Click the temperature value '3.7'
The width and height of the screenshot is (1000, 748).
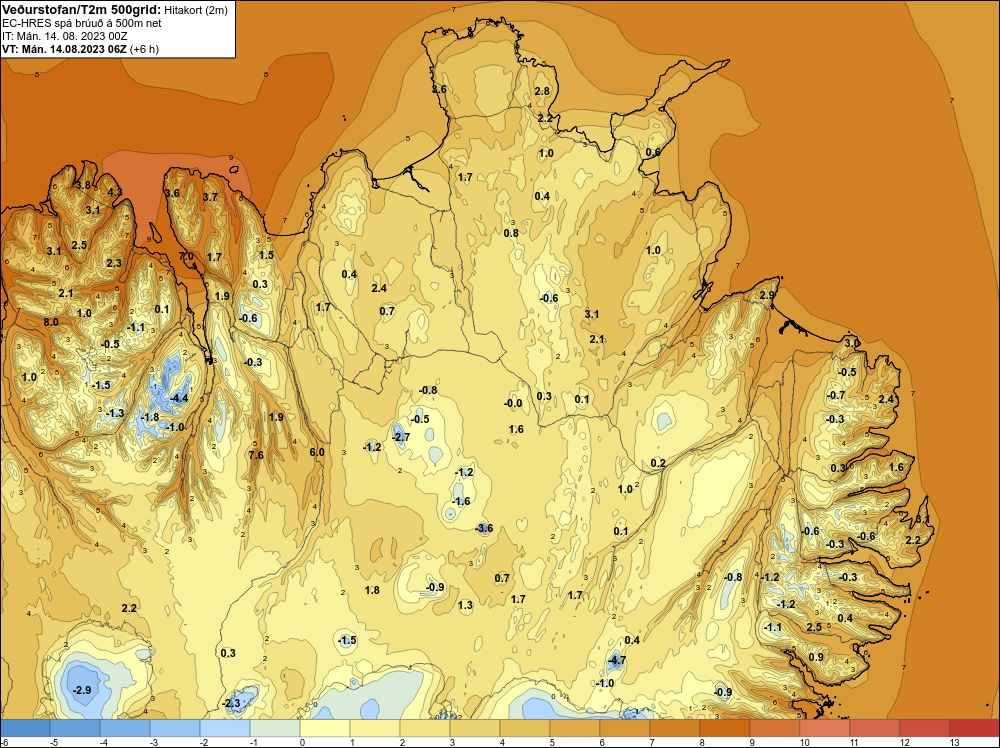[x=210, y=197]
